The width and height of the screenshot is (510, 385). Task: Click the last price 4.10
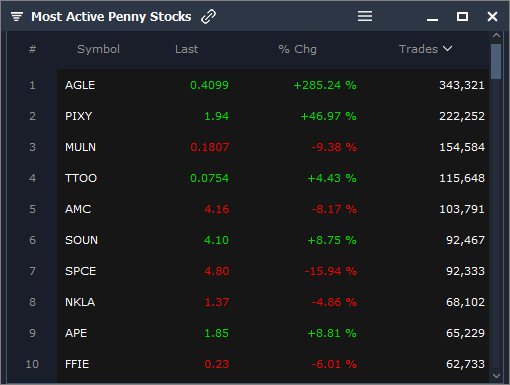pyautogui.click(x=216, y=240)
